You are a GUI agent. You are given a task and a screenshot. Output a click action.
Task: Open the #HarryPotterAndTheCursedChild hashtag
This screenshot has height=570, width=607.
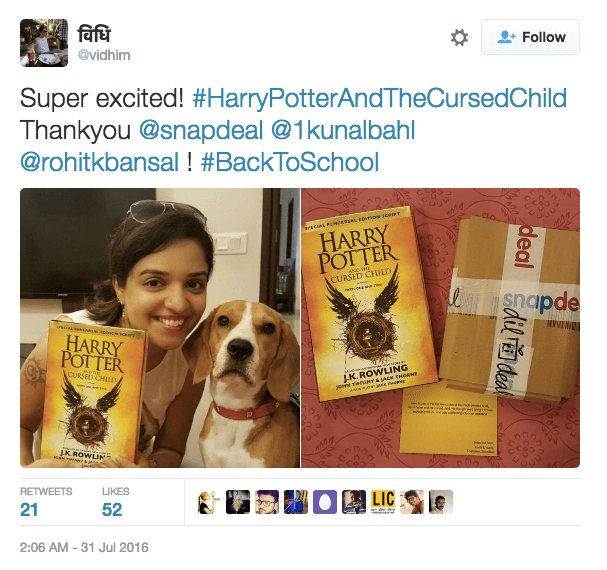[380, 98]
